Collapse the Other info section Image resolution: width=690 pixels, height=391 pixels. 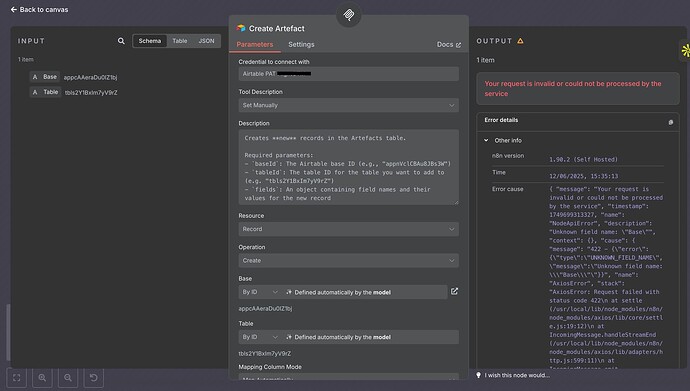(x=486, y=140)
